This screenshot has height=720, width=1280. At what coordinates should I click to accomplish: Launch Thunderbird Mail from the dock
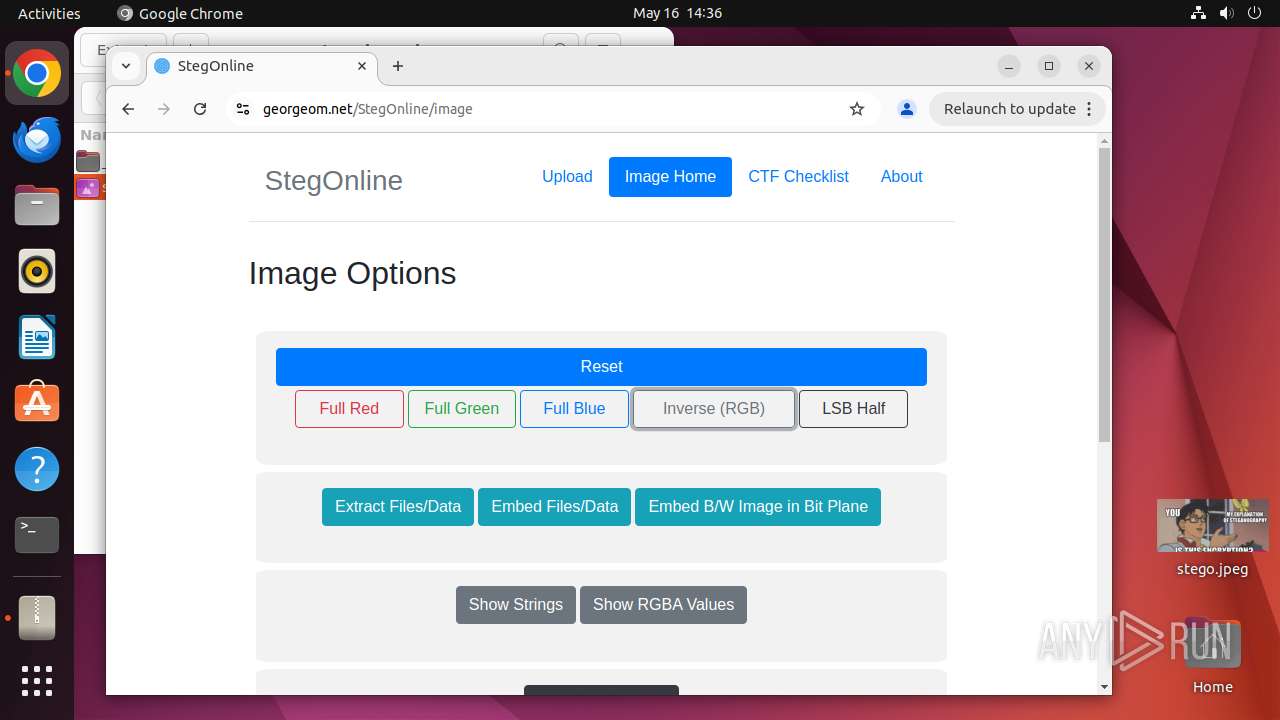tap(37, 139)
